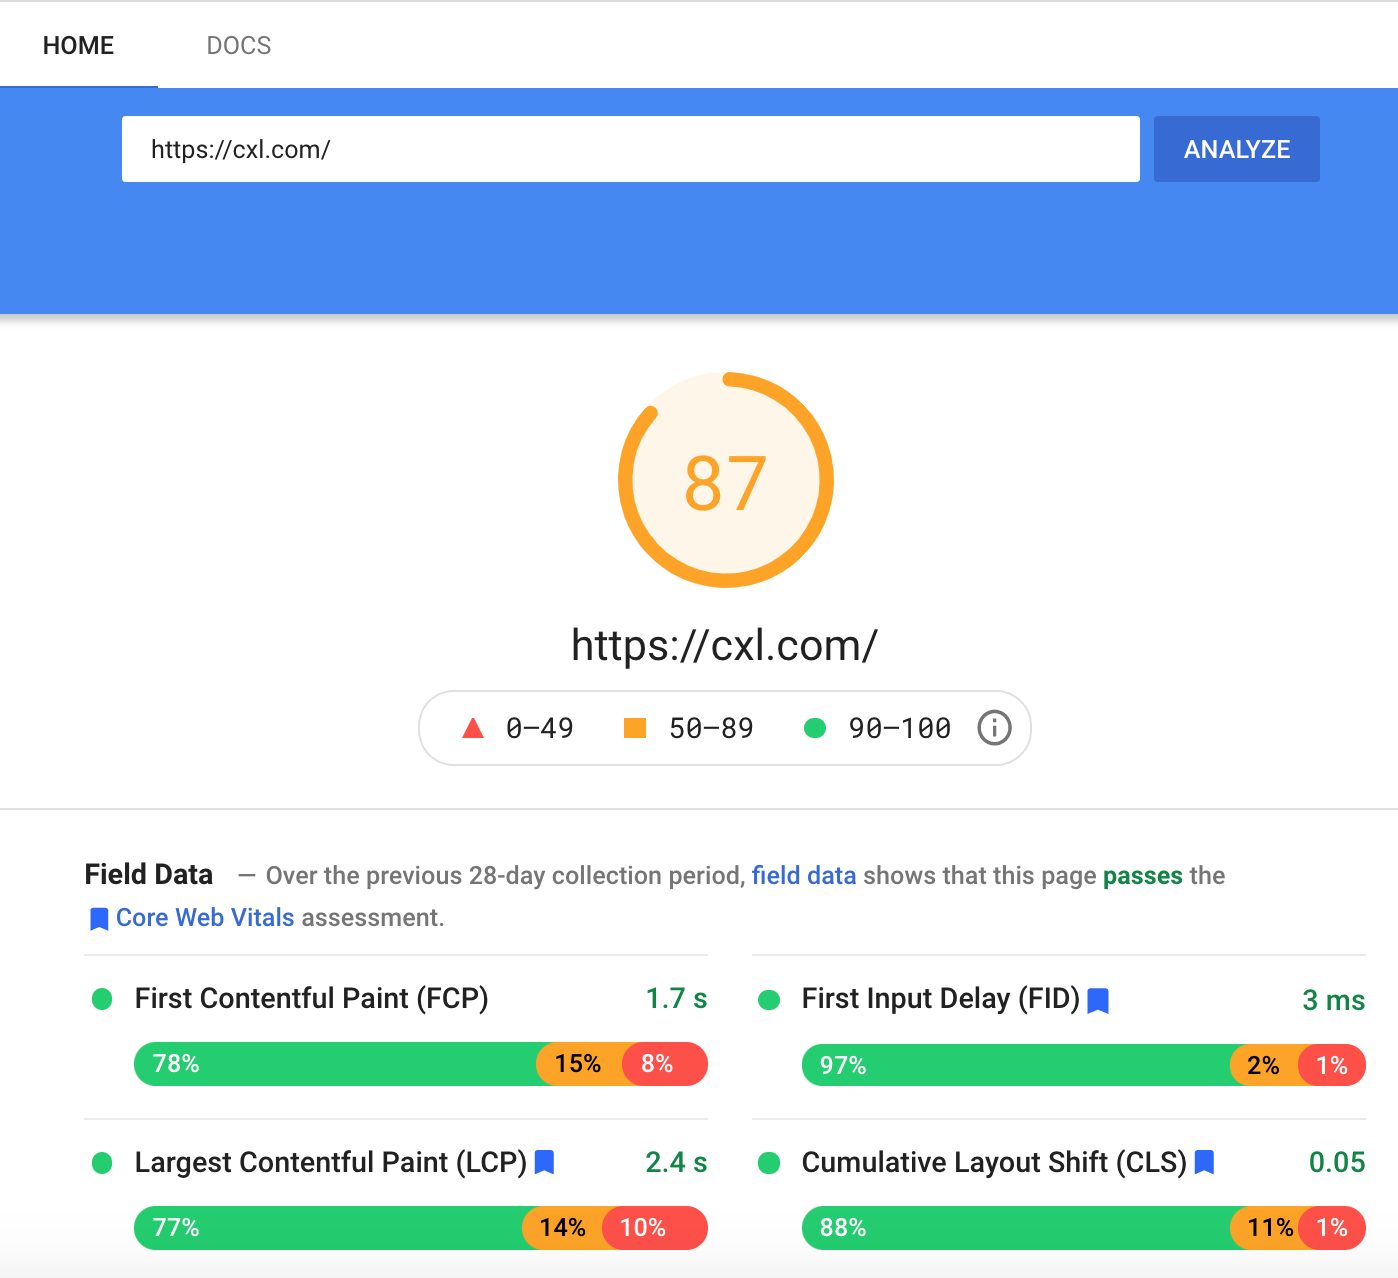The width and height of the screenshot is (1398, 1278).
Task: Click the green word 'passes'
Action: pos(1143,876)
